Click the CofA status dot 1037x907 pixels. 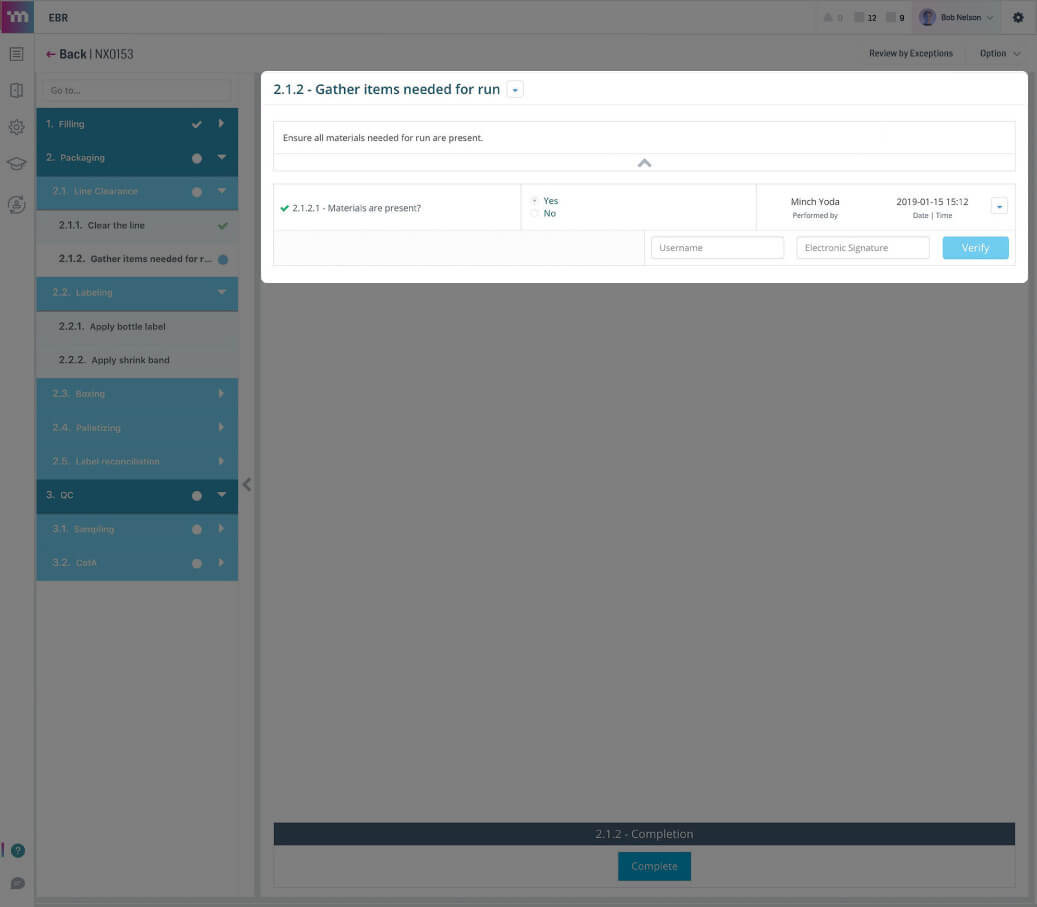(x=196, y=564)
